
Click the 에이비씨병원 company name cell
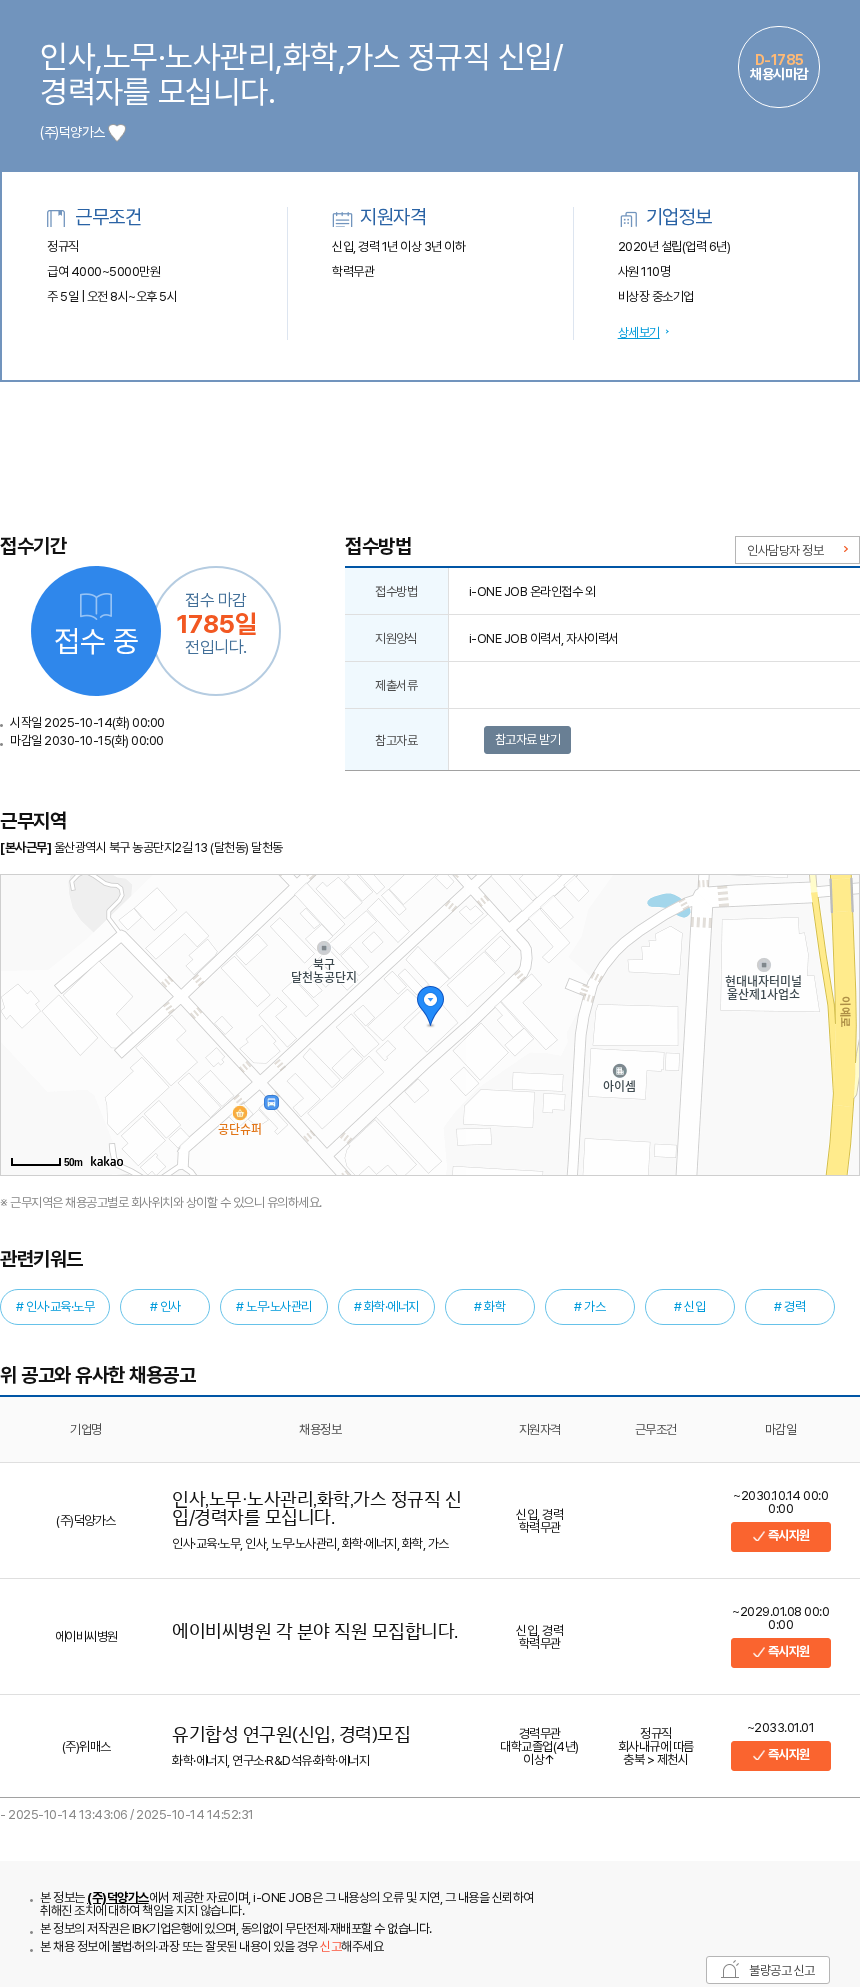[x=86, y=1637]
